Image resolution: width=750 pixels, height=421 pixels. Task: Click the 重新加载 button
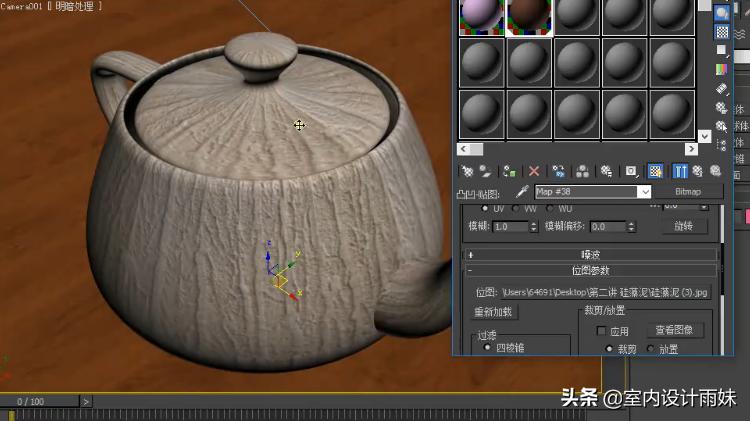pyautogui.click(x=493, y=312)
